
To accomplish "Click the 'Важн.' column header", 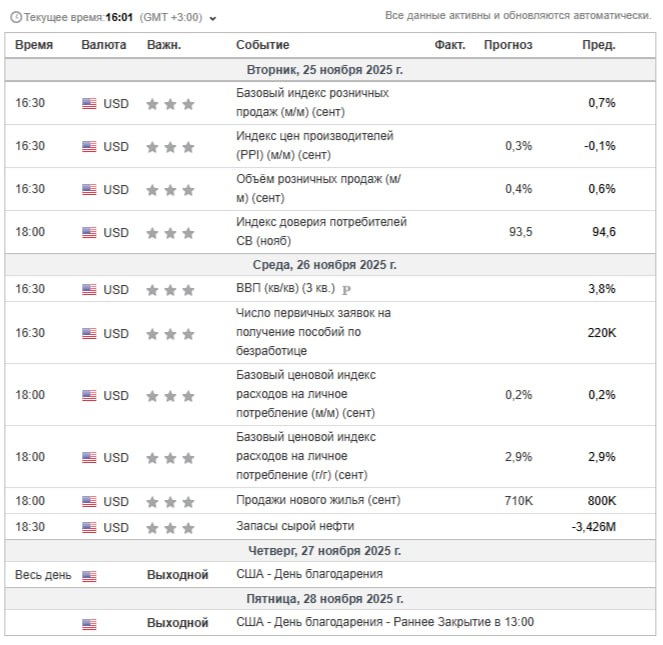I will 163,45.
